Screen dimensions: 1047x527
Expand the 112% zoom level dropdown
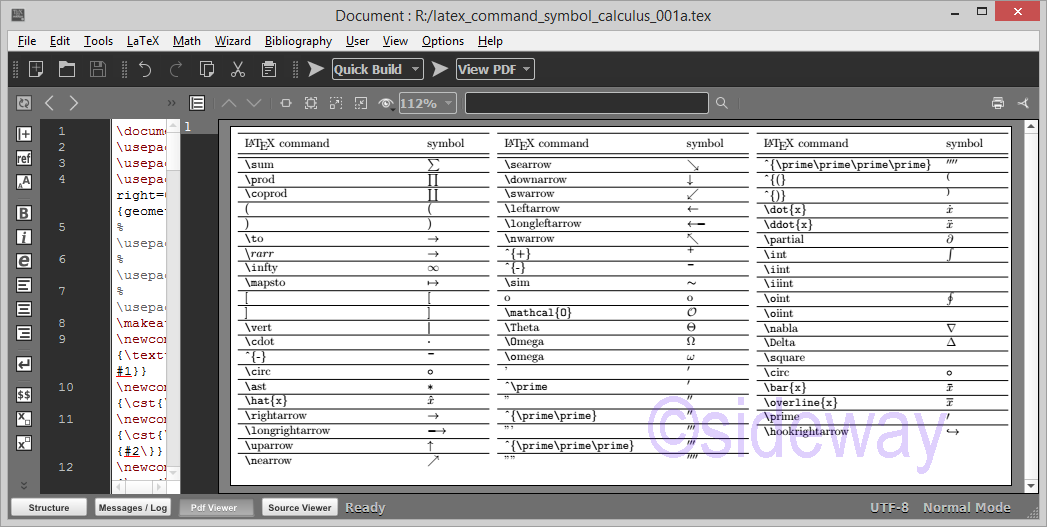tap(448, 103)
